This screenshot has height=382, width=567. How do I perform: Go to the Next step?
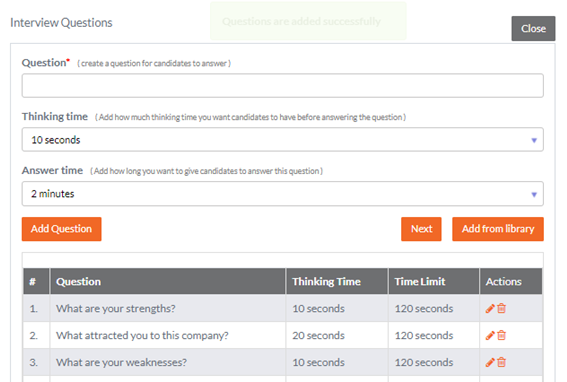421,229
